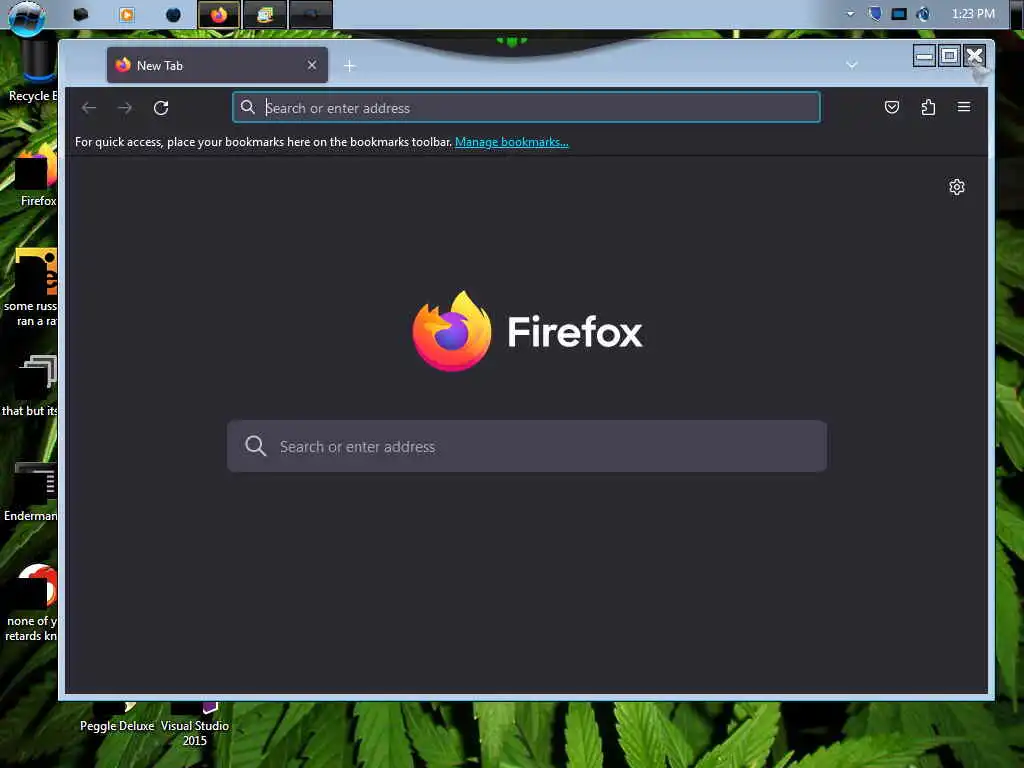Select the Enderman desktop icon
Viewport: 1024px width, 768px height.
click(31, 493)
